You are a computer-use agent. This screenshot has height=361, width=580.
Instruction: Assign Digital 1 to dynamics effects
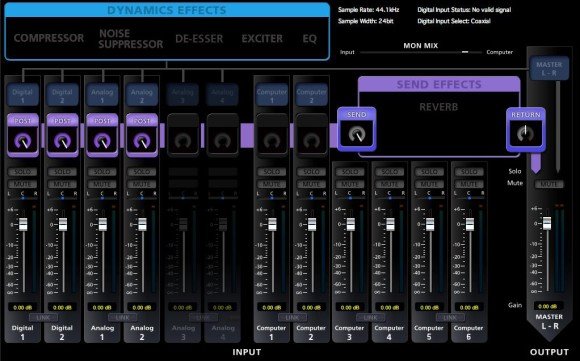23,95
